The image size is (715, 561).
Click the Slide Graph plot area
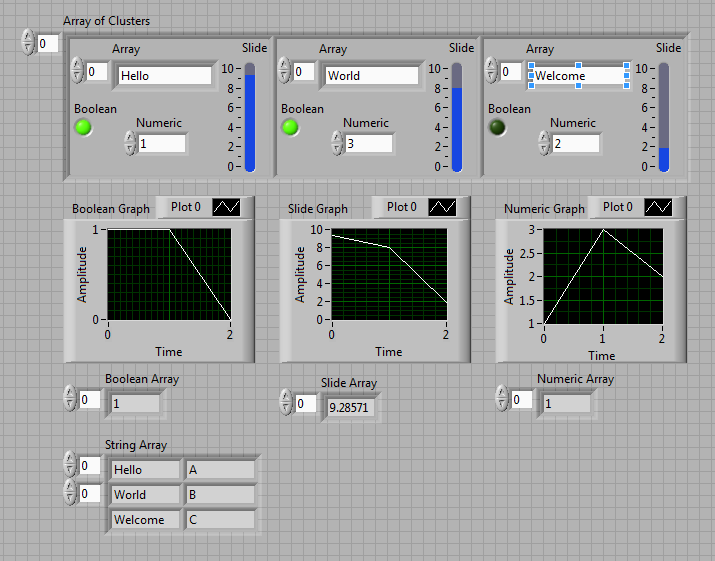click(x=389, y=275)
